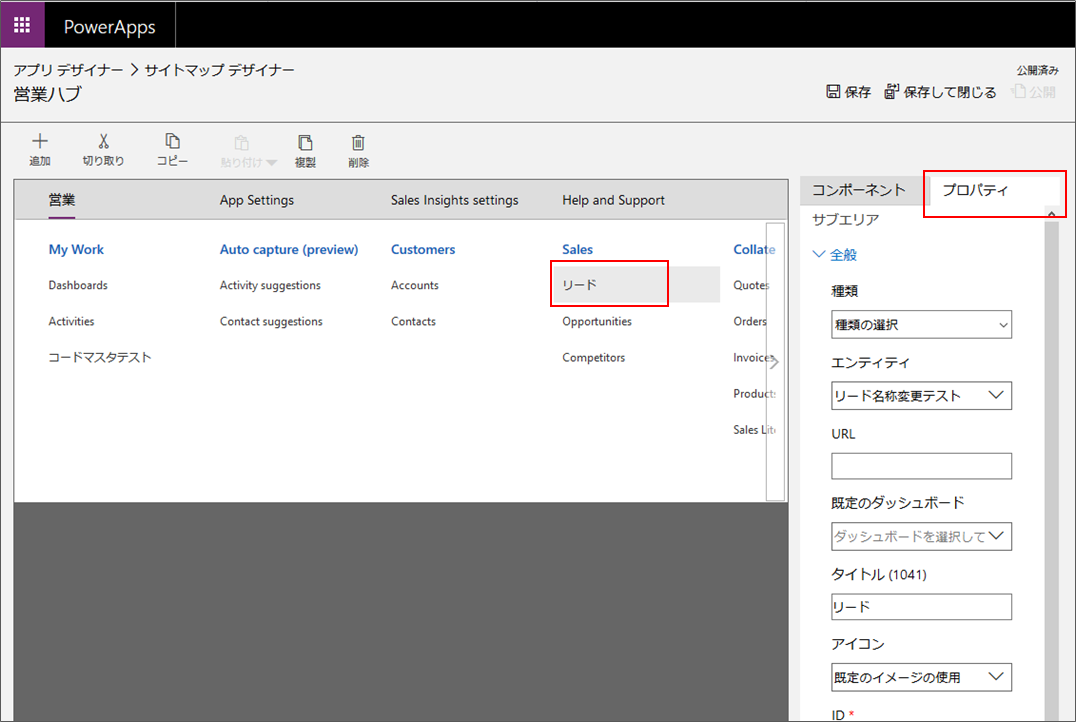This screenshot has height=722, width=1076.
Task: Open the エンティティ dropdown
Action: pos(921,395)
